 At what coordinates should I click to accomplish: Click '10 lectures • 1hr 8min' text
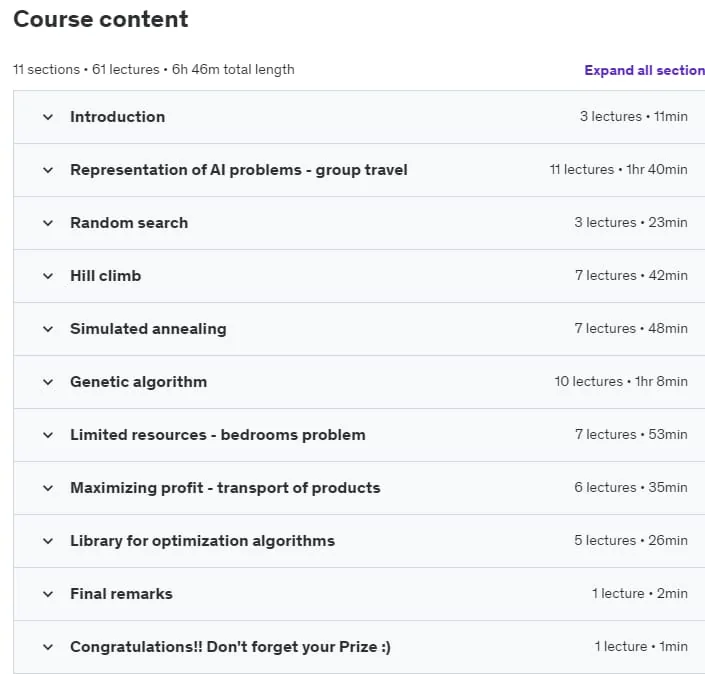point(621,381)
